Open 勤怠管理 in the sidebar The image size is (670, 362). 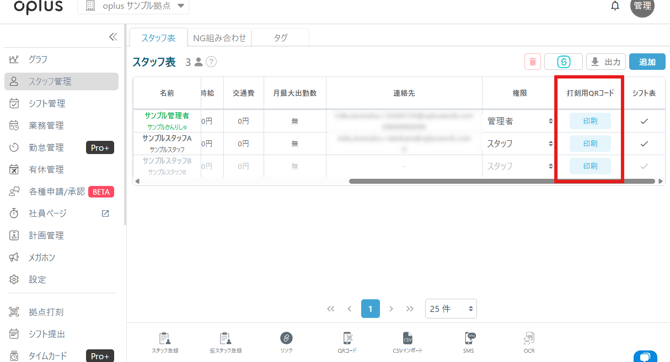click(x=46, y=147)
